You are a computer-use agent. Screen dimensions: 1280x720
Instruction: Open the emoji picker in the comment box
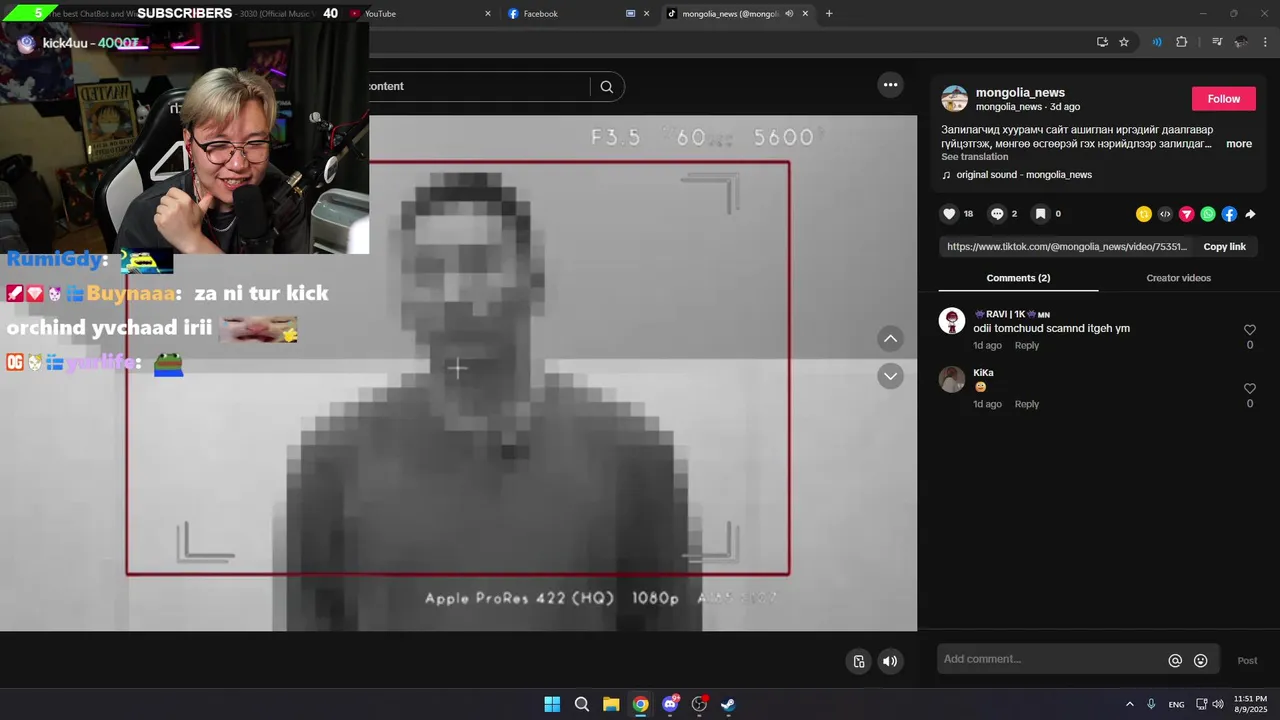(x=1201, y=660)
